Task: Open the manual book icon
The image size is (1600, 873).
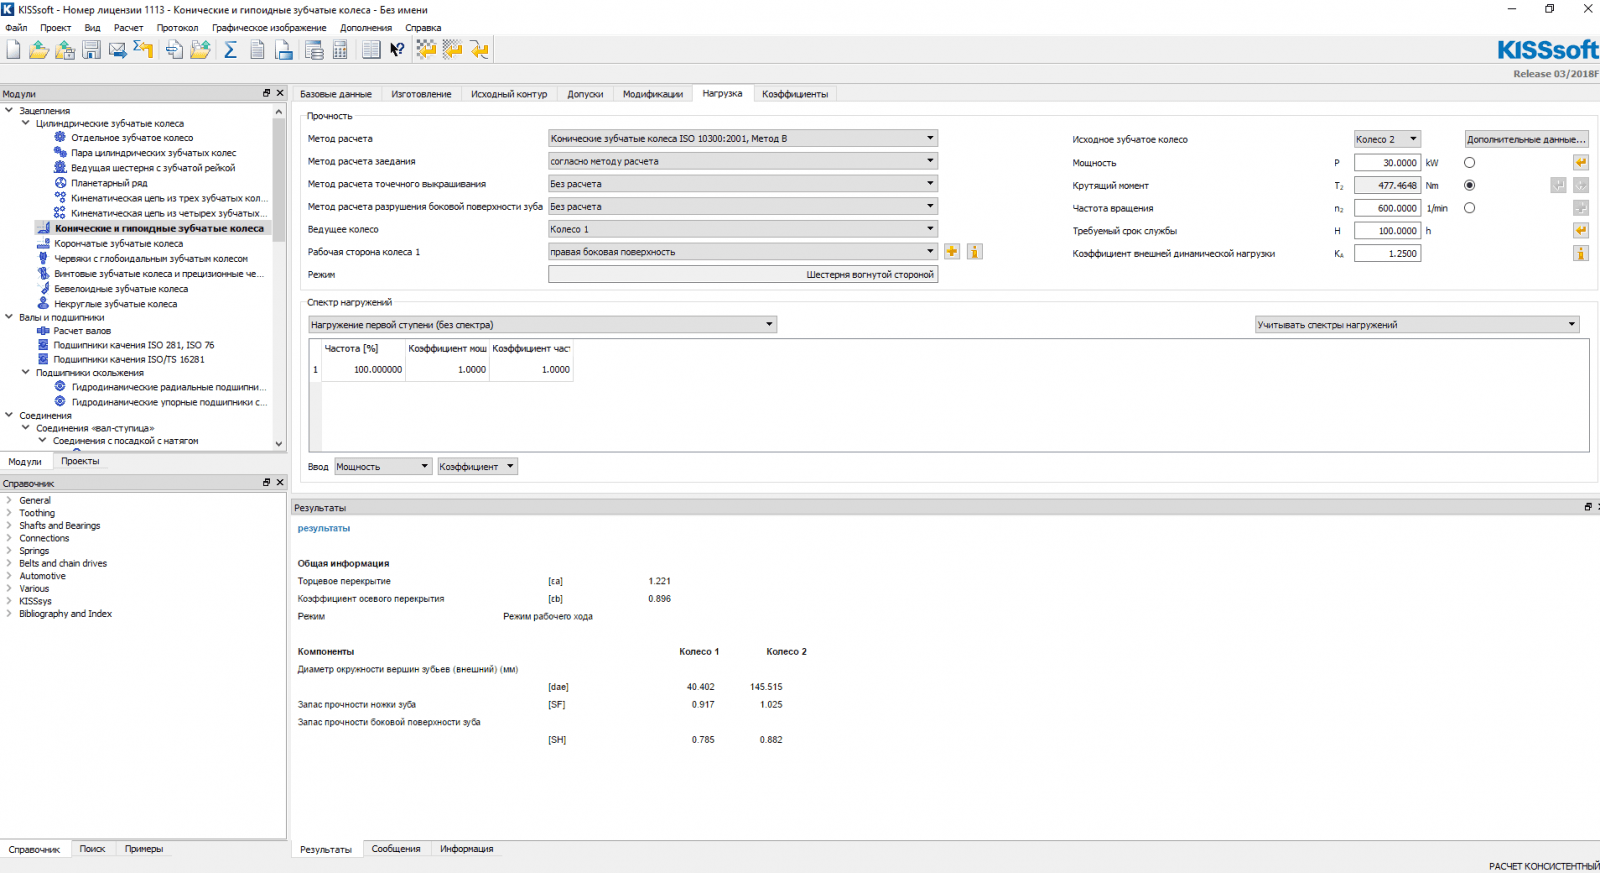Action: (371, 50)
